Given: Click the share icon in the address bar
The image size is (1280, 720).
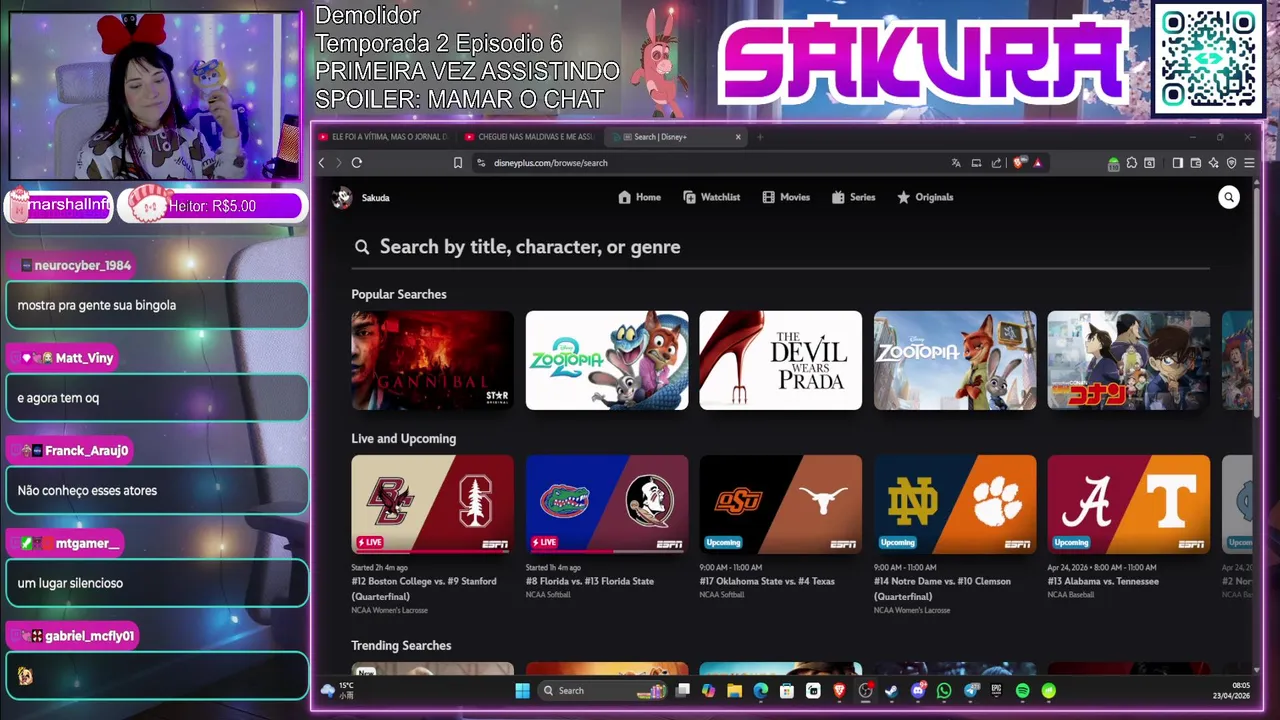Looking at the screenshot, I should (996, 163).
